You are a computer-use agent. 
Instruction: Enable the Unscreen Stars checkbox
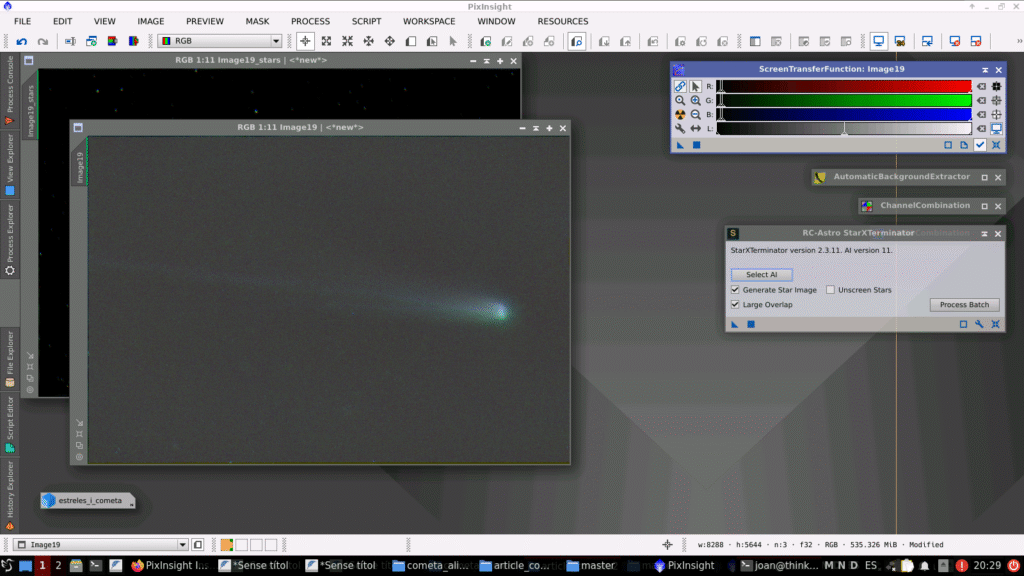tap(831, 290)
